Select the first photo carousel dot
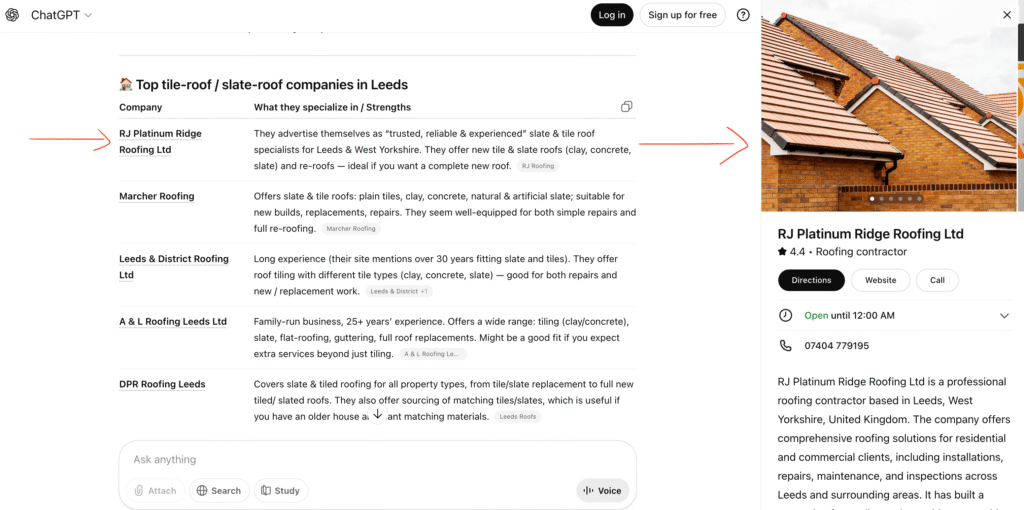This screenshot has width=1024, height=510. click(872, 199)
